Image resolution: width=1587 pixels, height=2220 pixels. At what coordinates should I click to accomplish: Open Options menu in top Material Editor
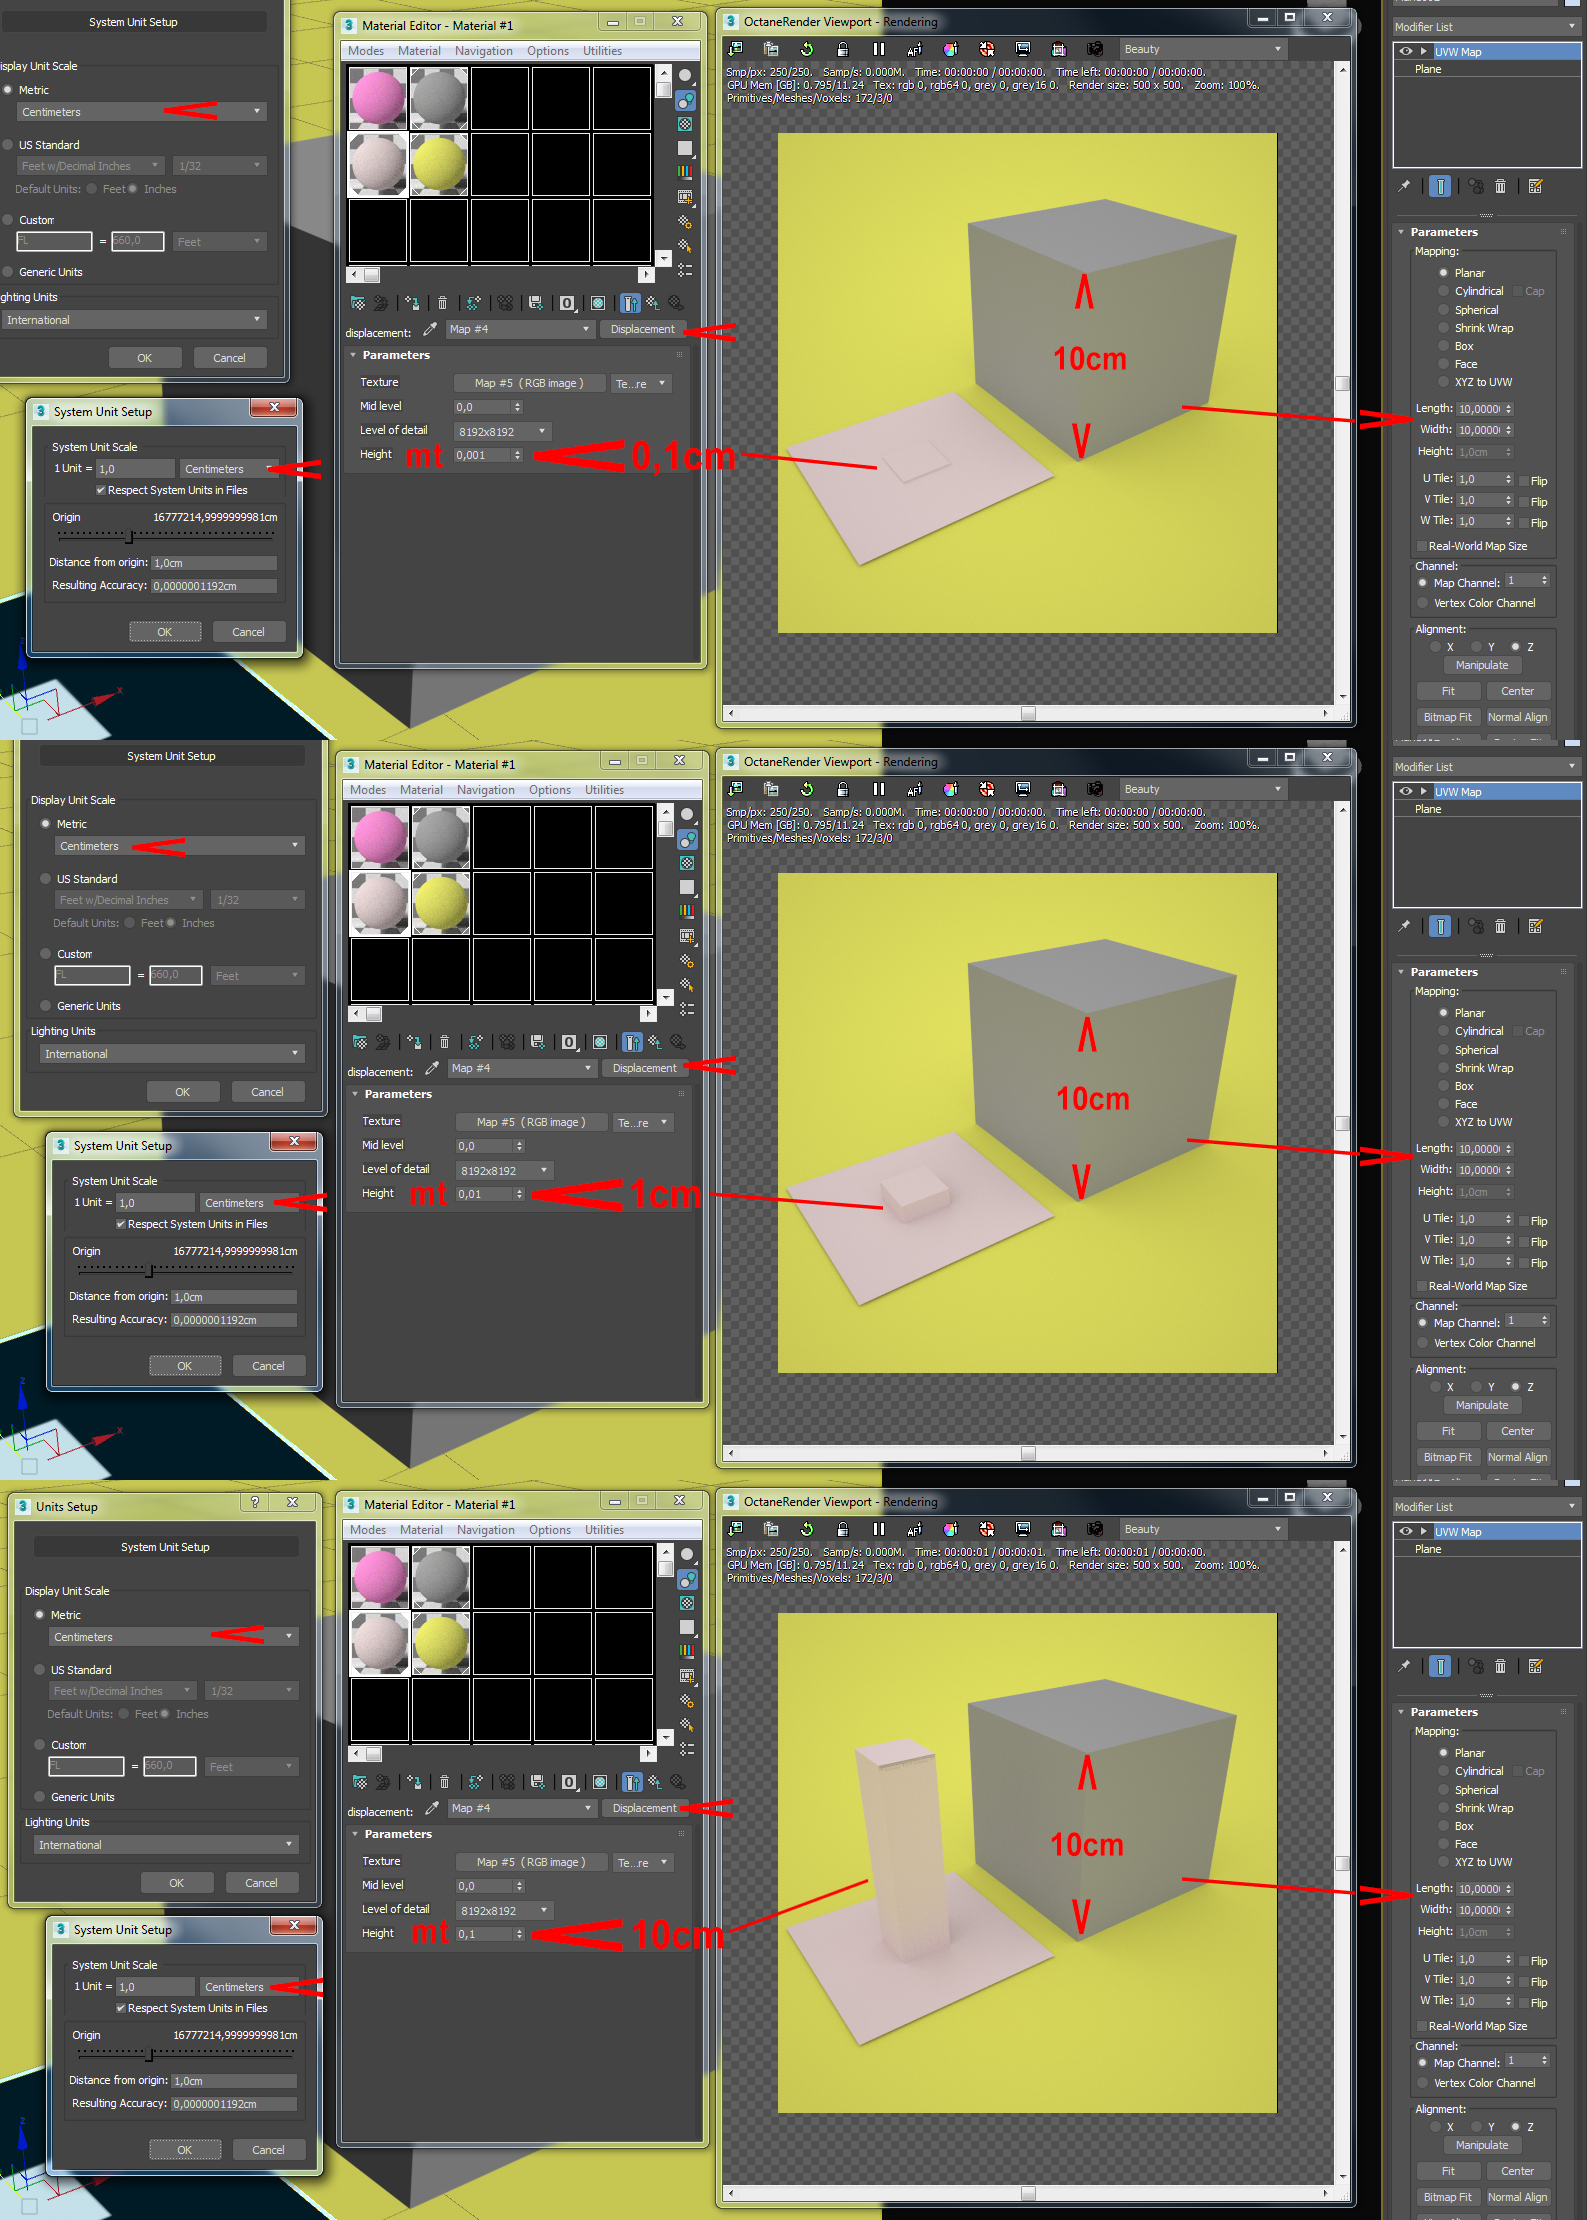click(548, 51)
